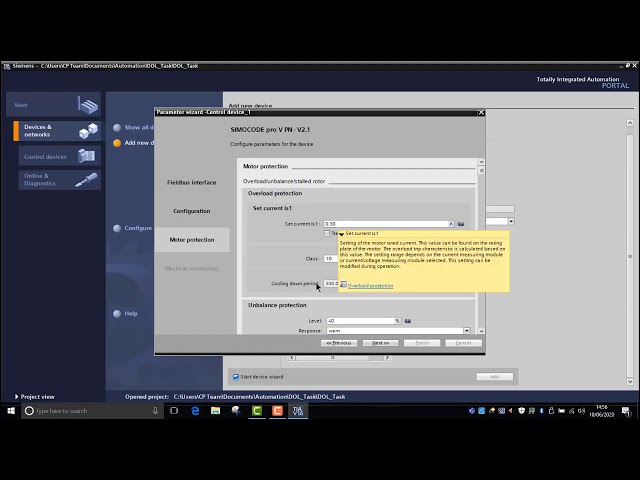The image size is (640, 480).
Task: Collapse tooltip arrow beside Set current Is1 title
Action: pos(341,234)
